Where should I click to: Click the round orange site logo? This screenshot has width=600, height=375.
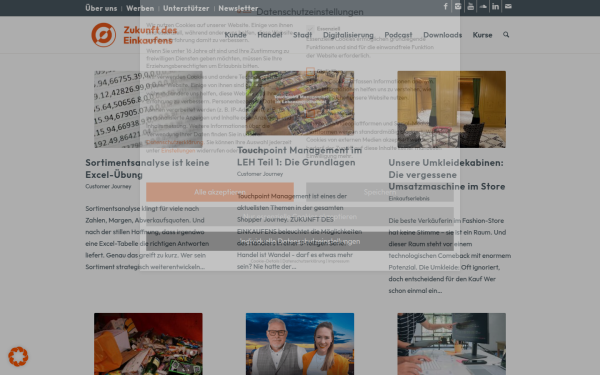(x=103, y=35)
